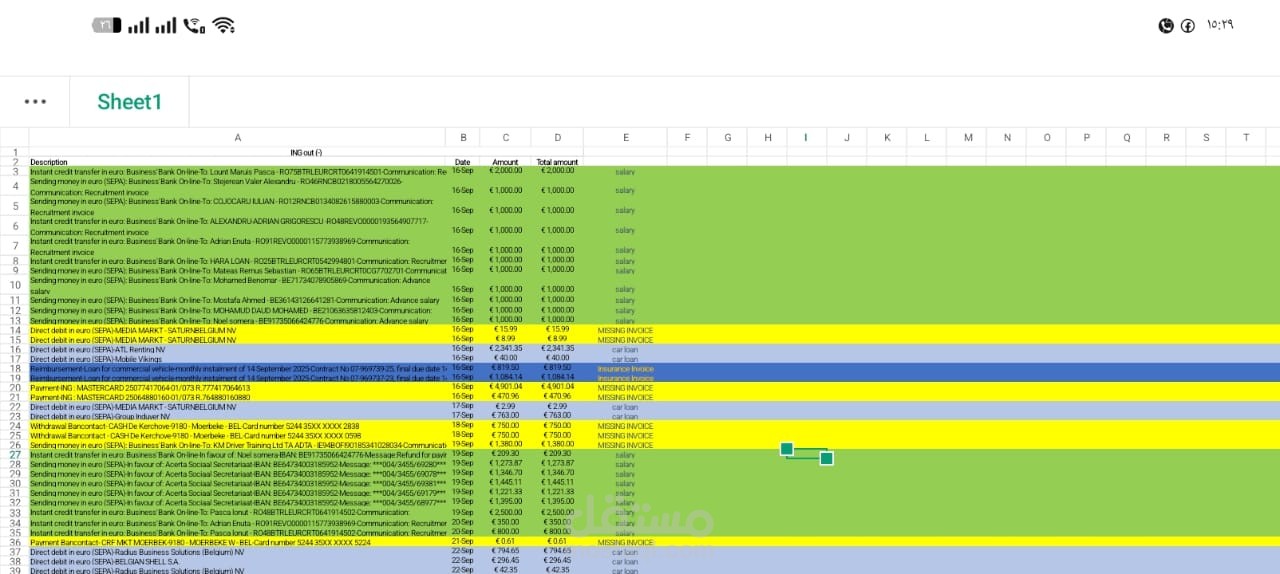Select the CRF MKT MOERBEK payment description

coord(237,542)
